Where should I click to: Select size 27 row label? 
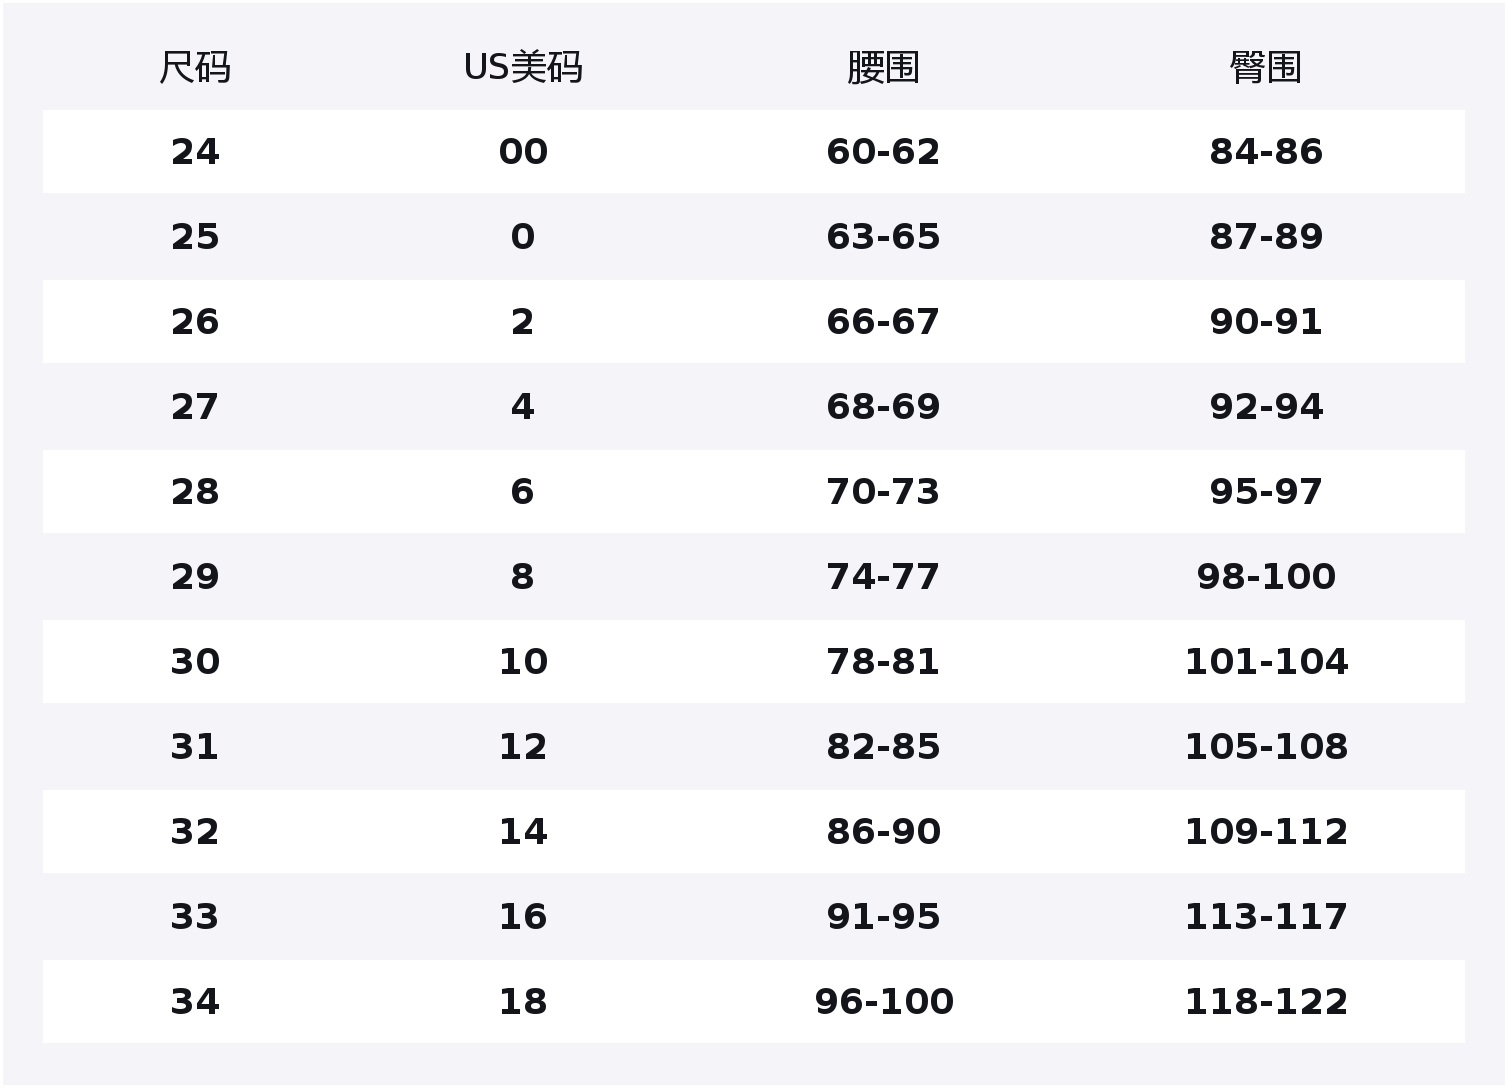pyautogui.click(x=195, y=407)
